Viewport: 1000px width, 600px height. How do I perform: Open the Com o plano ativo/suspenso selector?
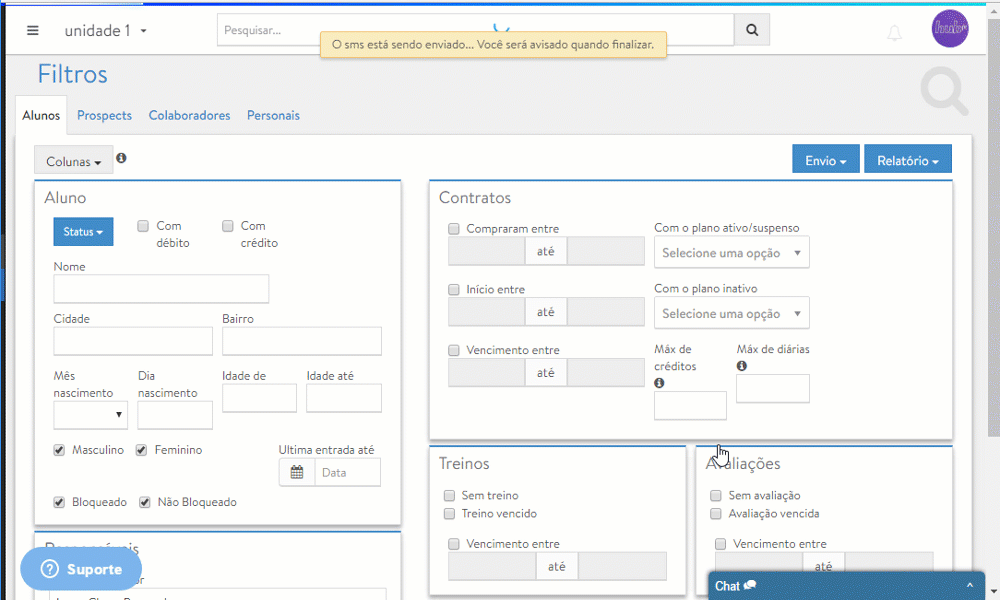(731, 253)
